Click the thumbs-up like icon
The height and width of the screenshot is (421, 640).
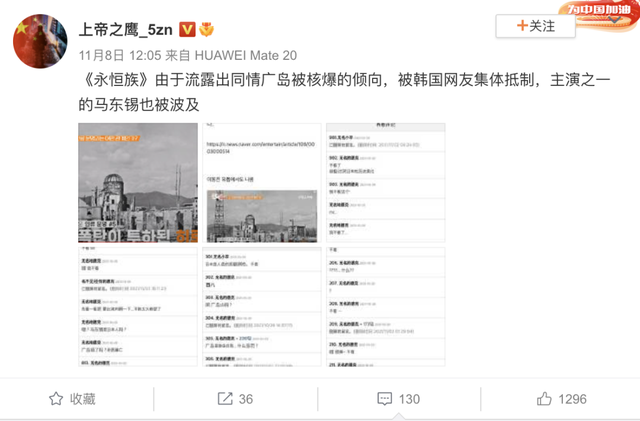(544, 399)
